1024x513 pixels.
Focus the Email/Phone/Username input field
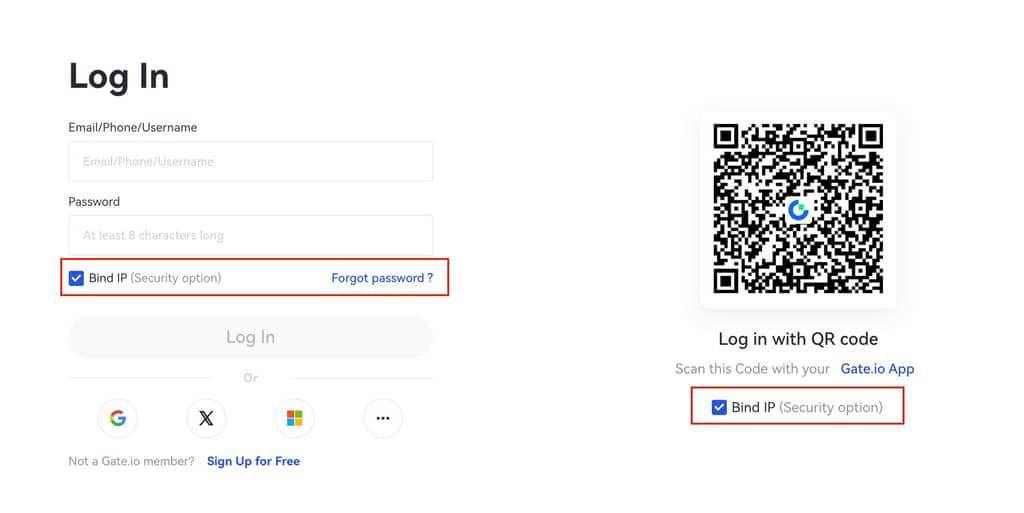250,161
